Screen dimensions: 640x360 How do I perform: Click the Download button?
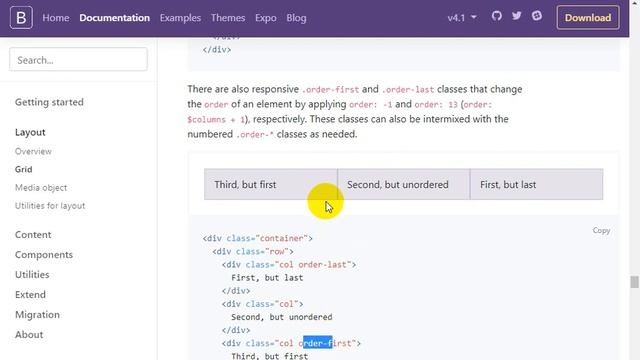[x=588, y=18]
